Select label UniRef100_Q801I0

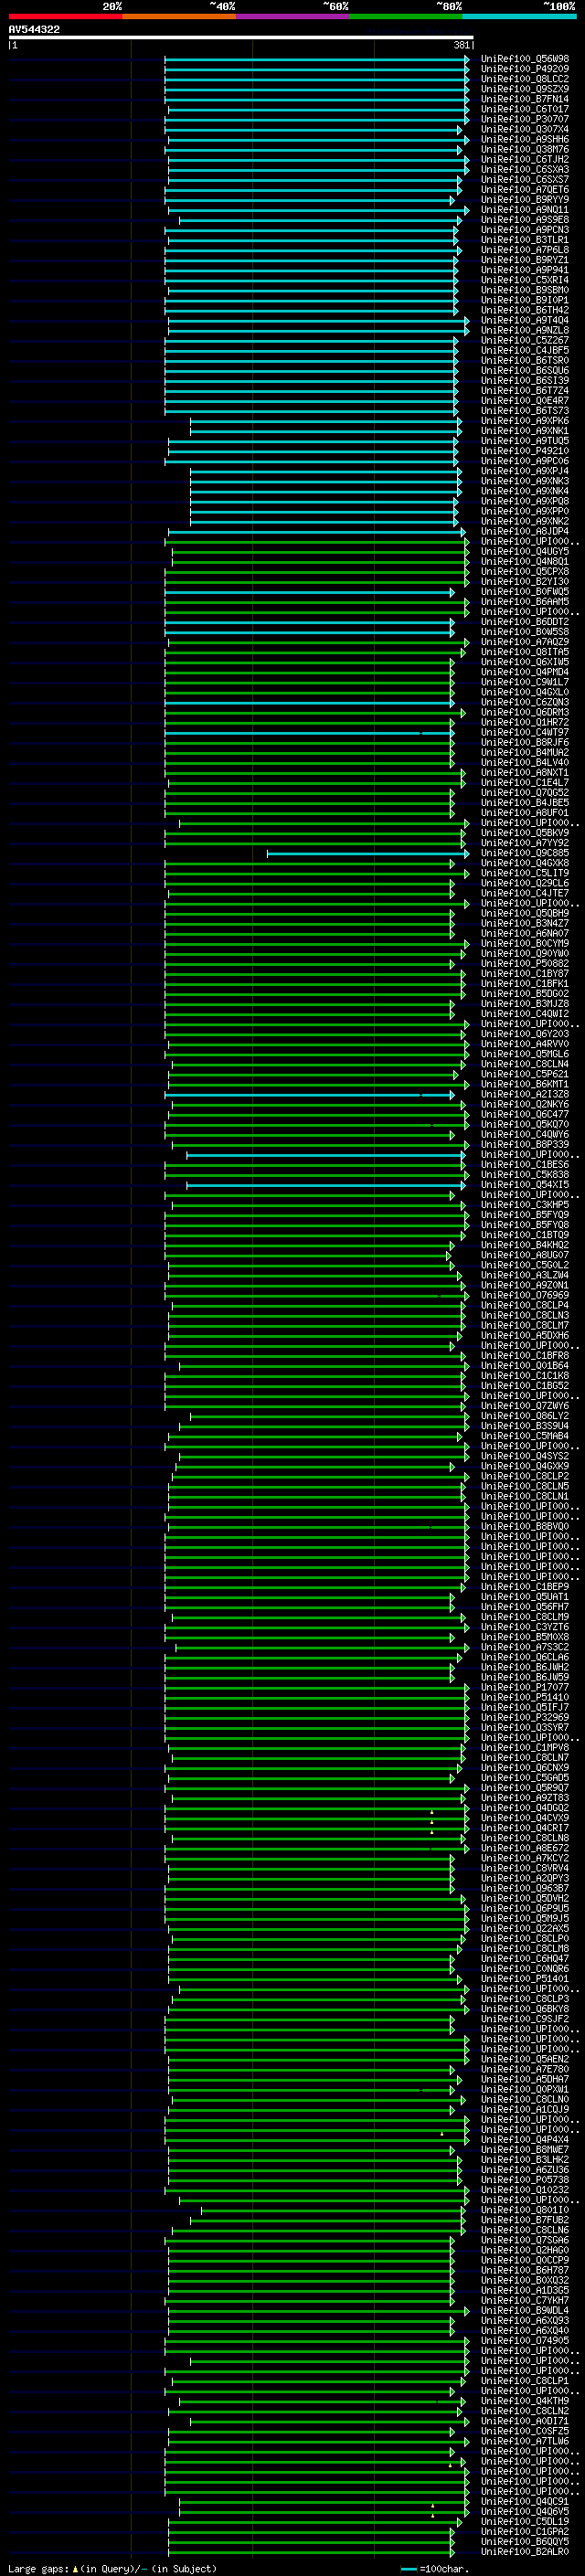525,2209
